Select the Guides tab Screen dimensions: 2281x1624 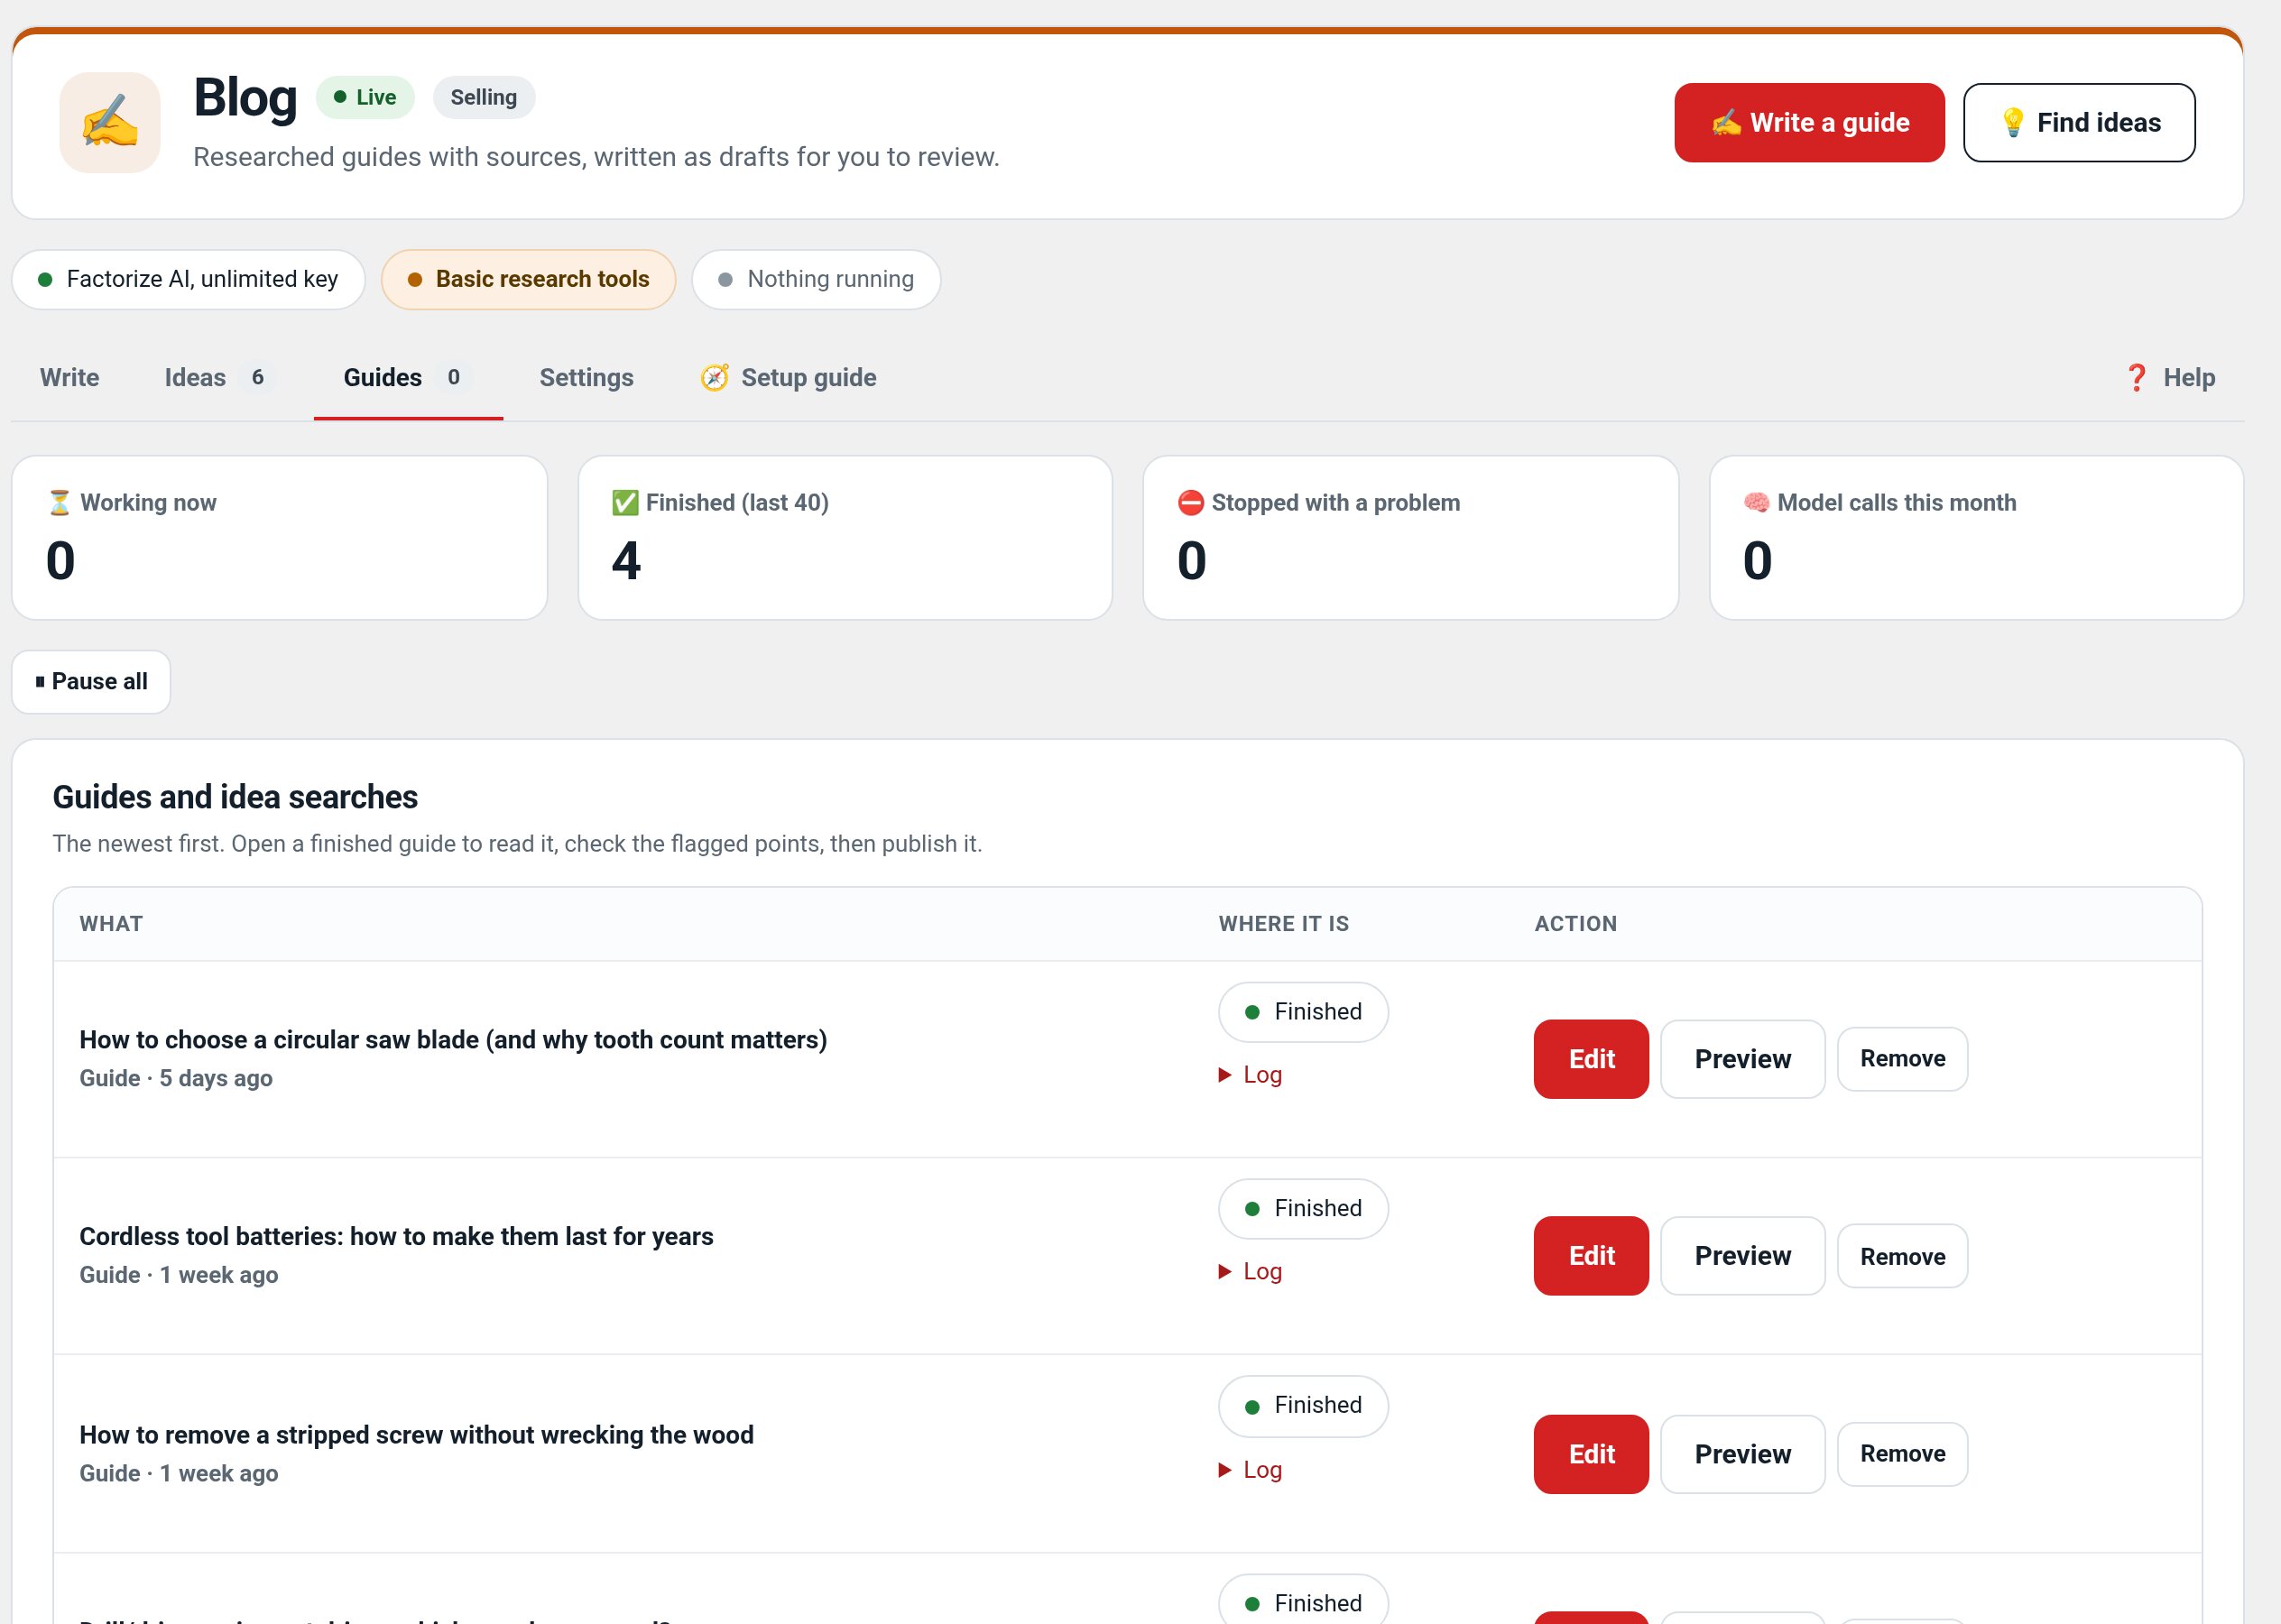point(408,377)
